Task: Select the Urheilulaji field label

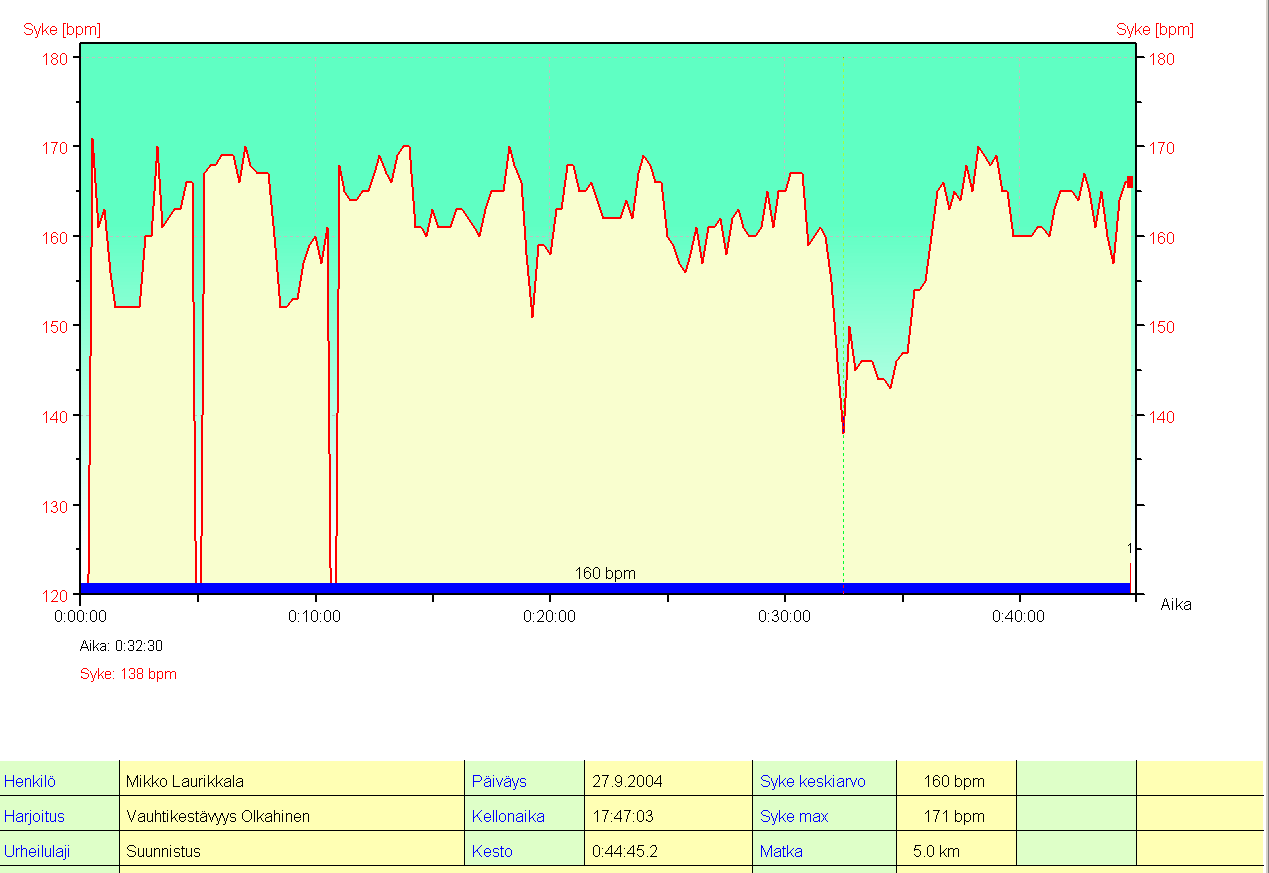Action: 37,851
